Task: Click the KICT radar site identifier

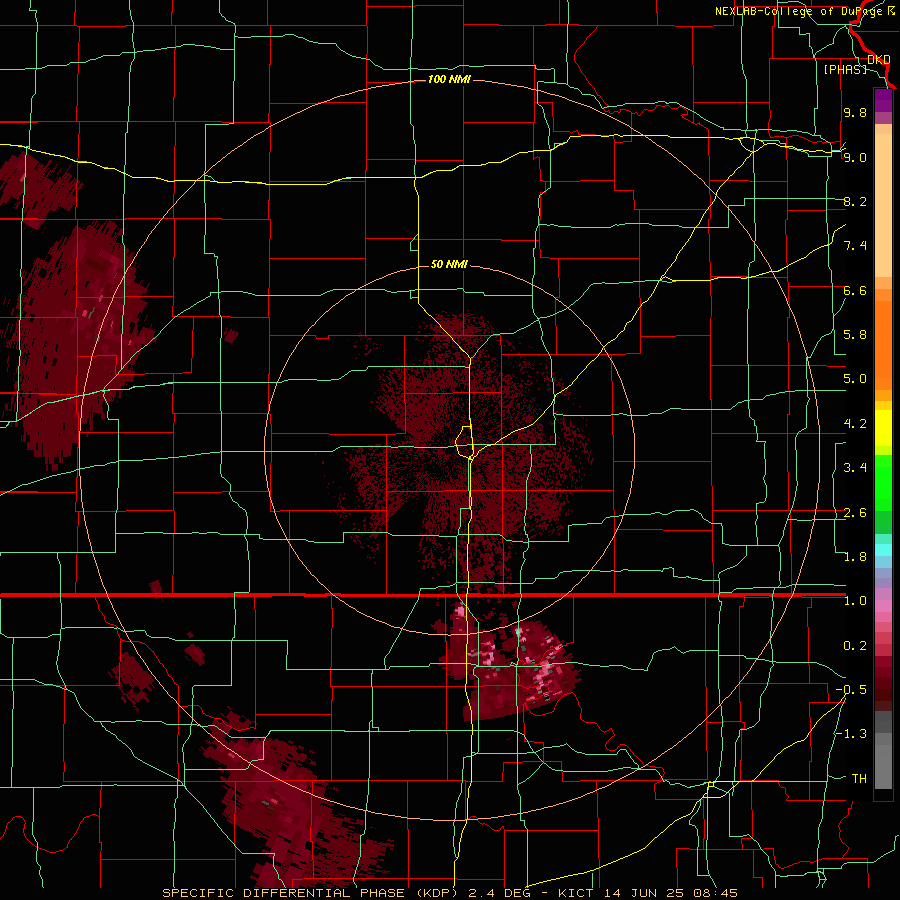Action: pyautogui.click(x=577, y=893)
